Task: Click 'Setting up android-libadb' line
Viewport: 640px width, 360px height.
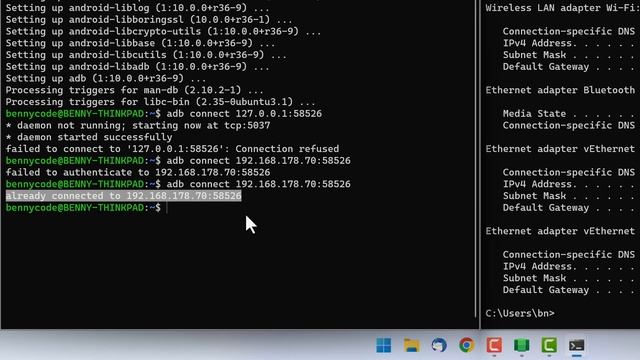Action: (x=138, y=67)
